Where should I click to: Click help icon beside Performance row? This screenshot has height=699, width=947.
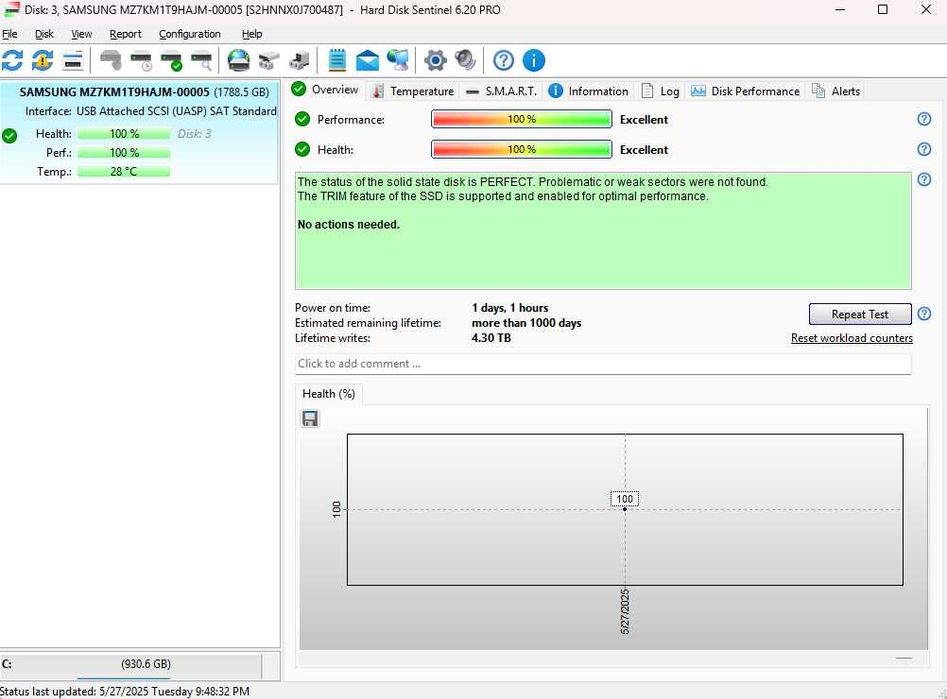[x=924, y=119]
